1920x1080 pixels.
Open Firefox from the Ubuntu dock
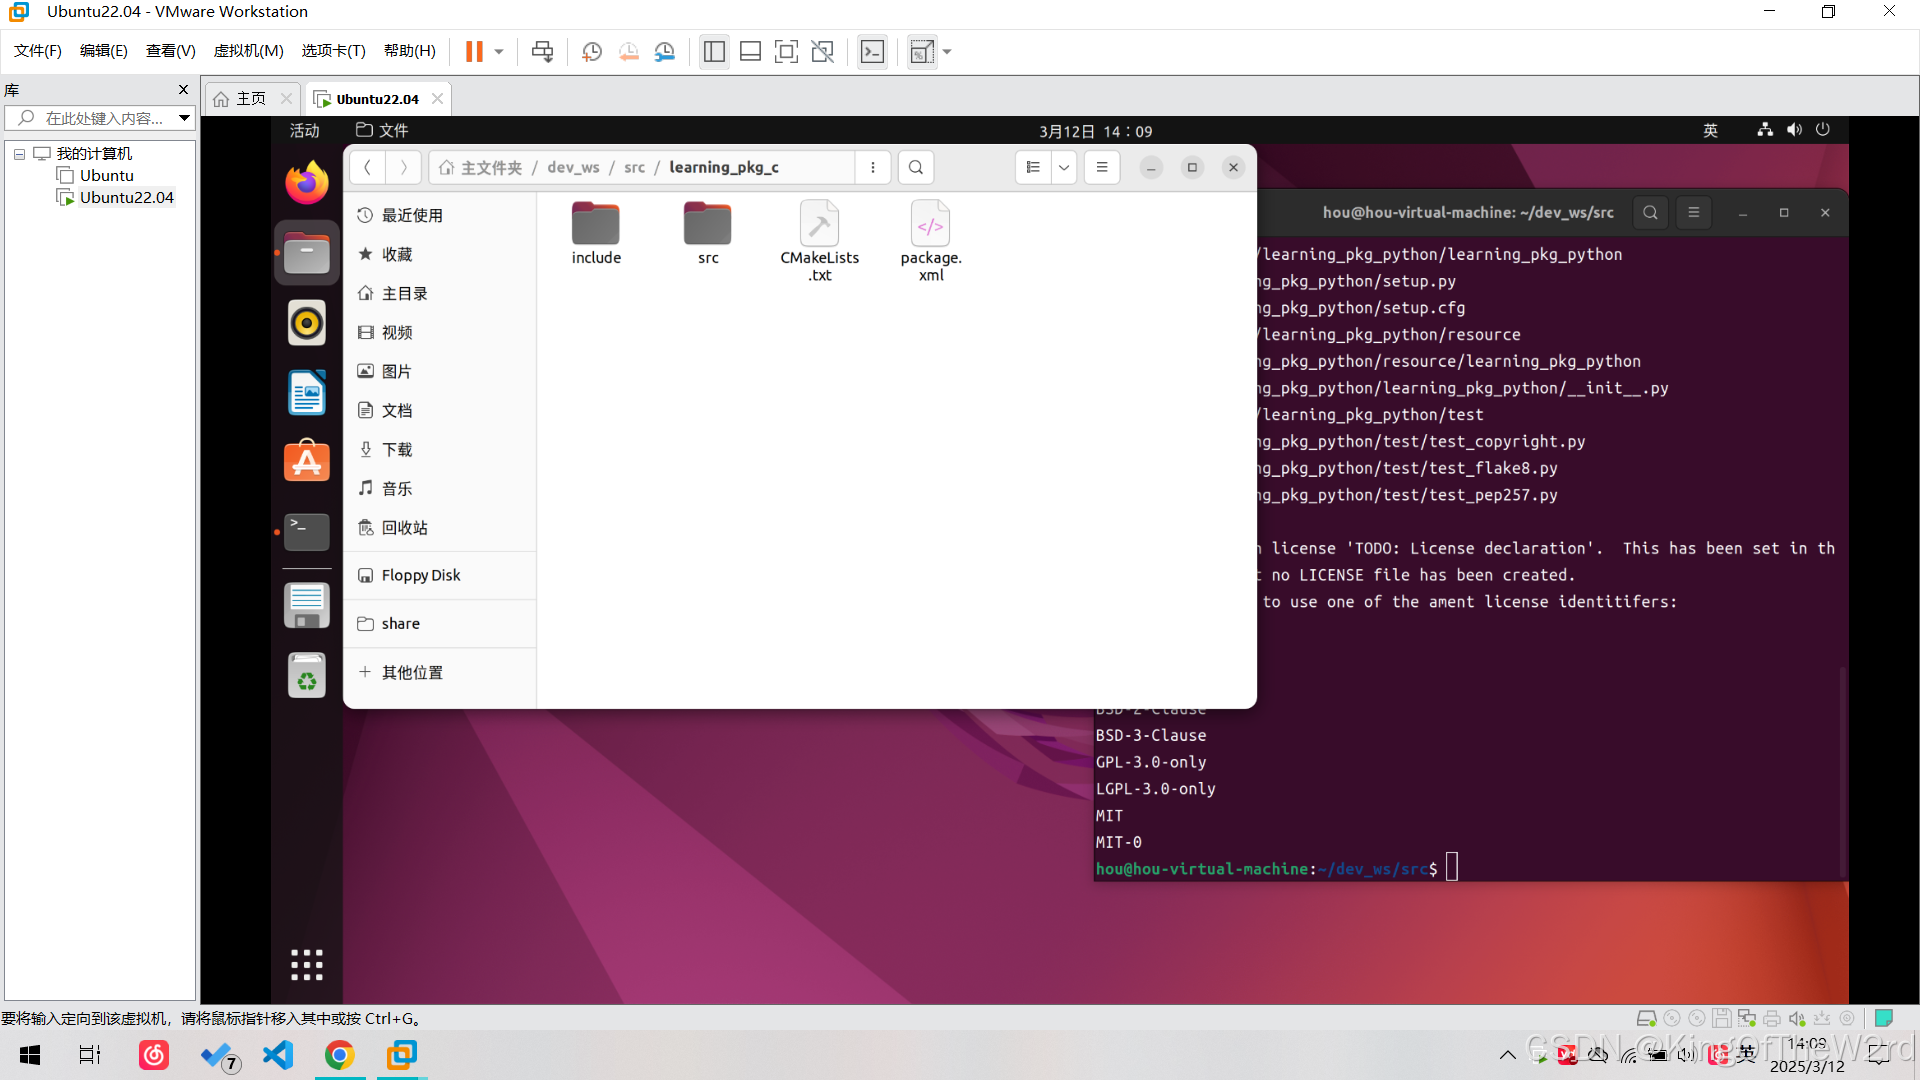point(306,183)
